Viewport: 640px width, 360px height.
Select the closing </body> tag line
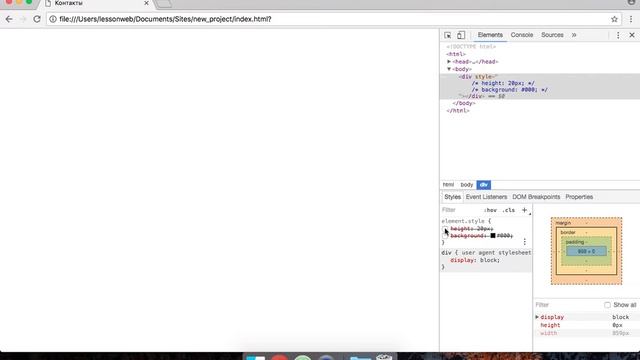point(464,103)
